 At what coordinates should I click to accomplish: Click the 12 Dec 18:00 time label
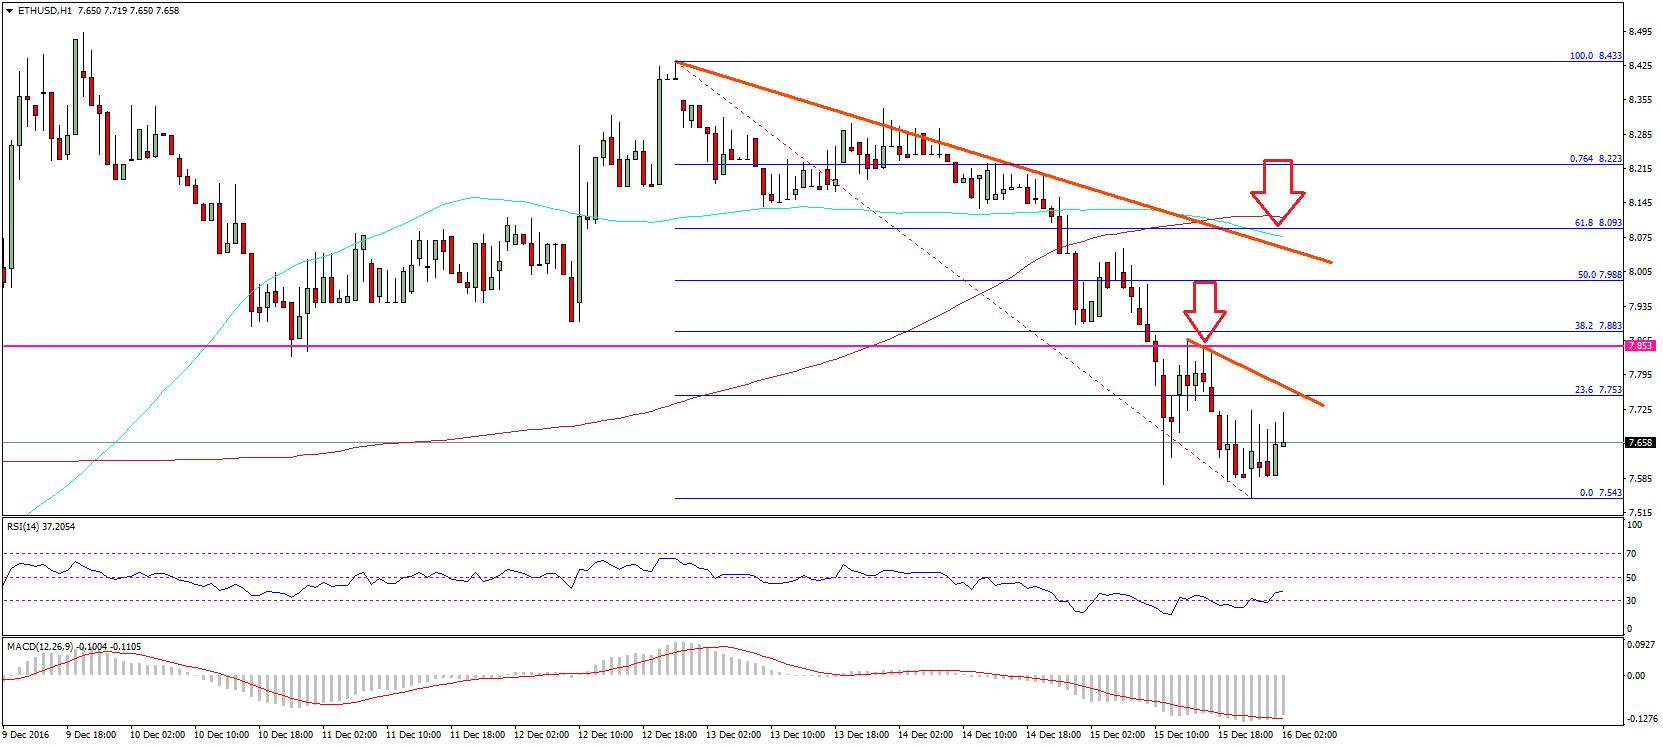click(x=670, y=735)
